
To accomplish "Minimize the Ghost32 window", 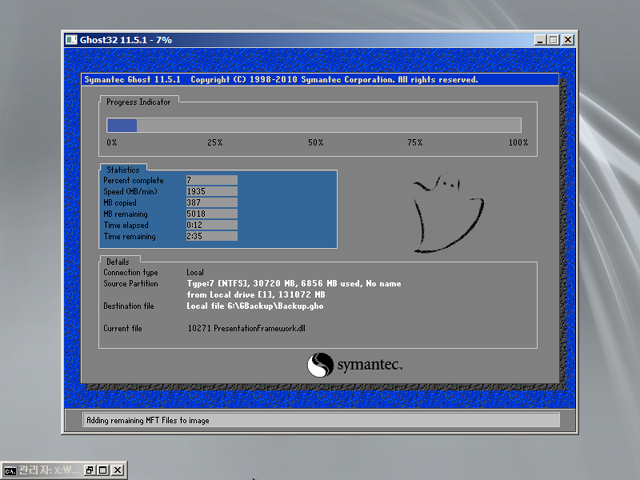I will tap(540, 40).
